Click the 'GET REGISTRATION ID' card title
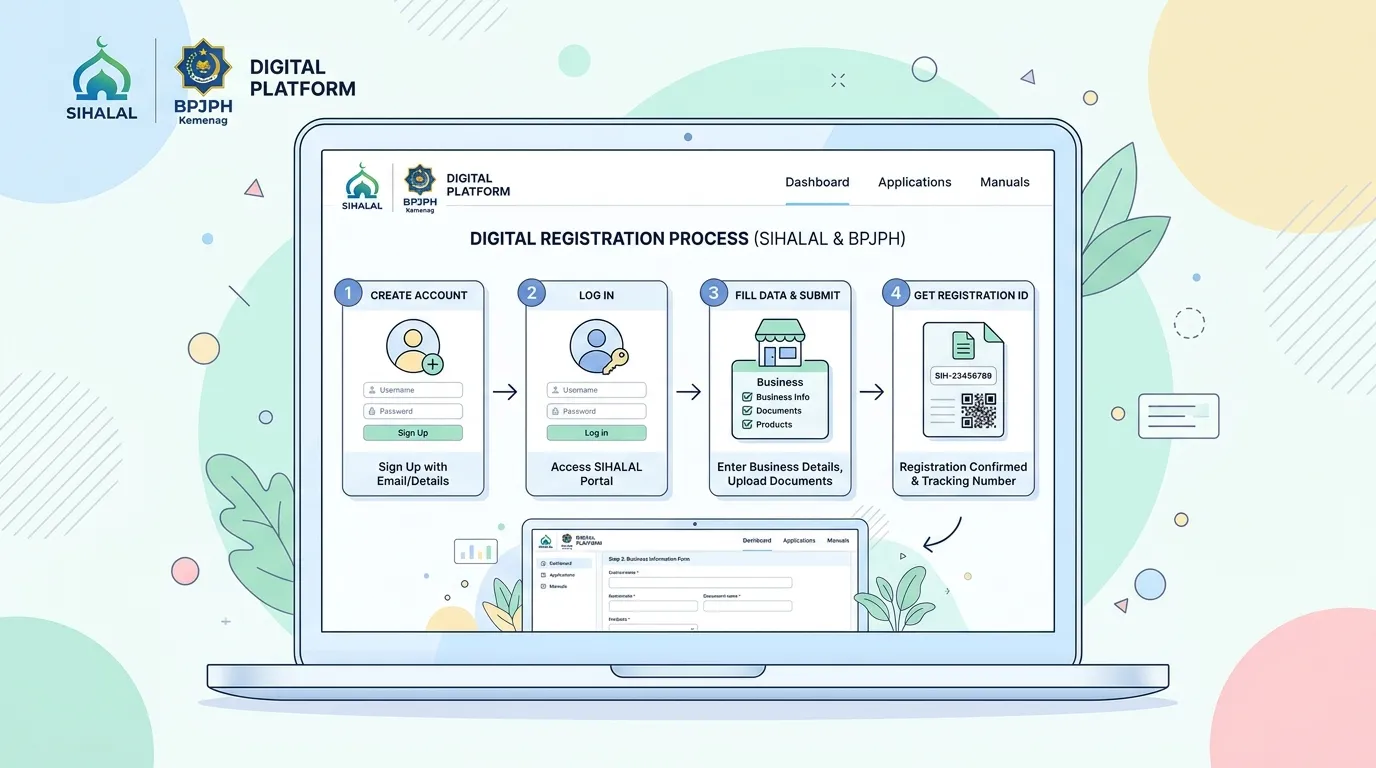This screenshot has height=768, width=1376. point(971,295)
